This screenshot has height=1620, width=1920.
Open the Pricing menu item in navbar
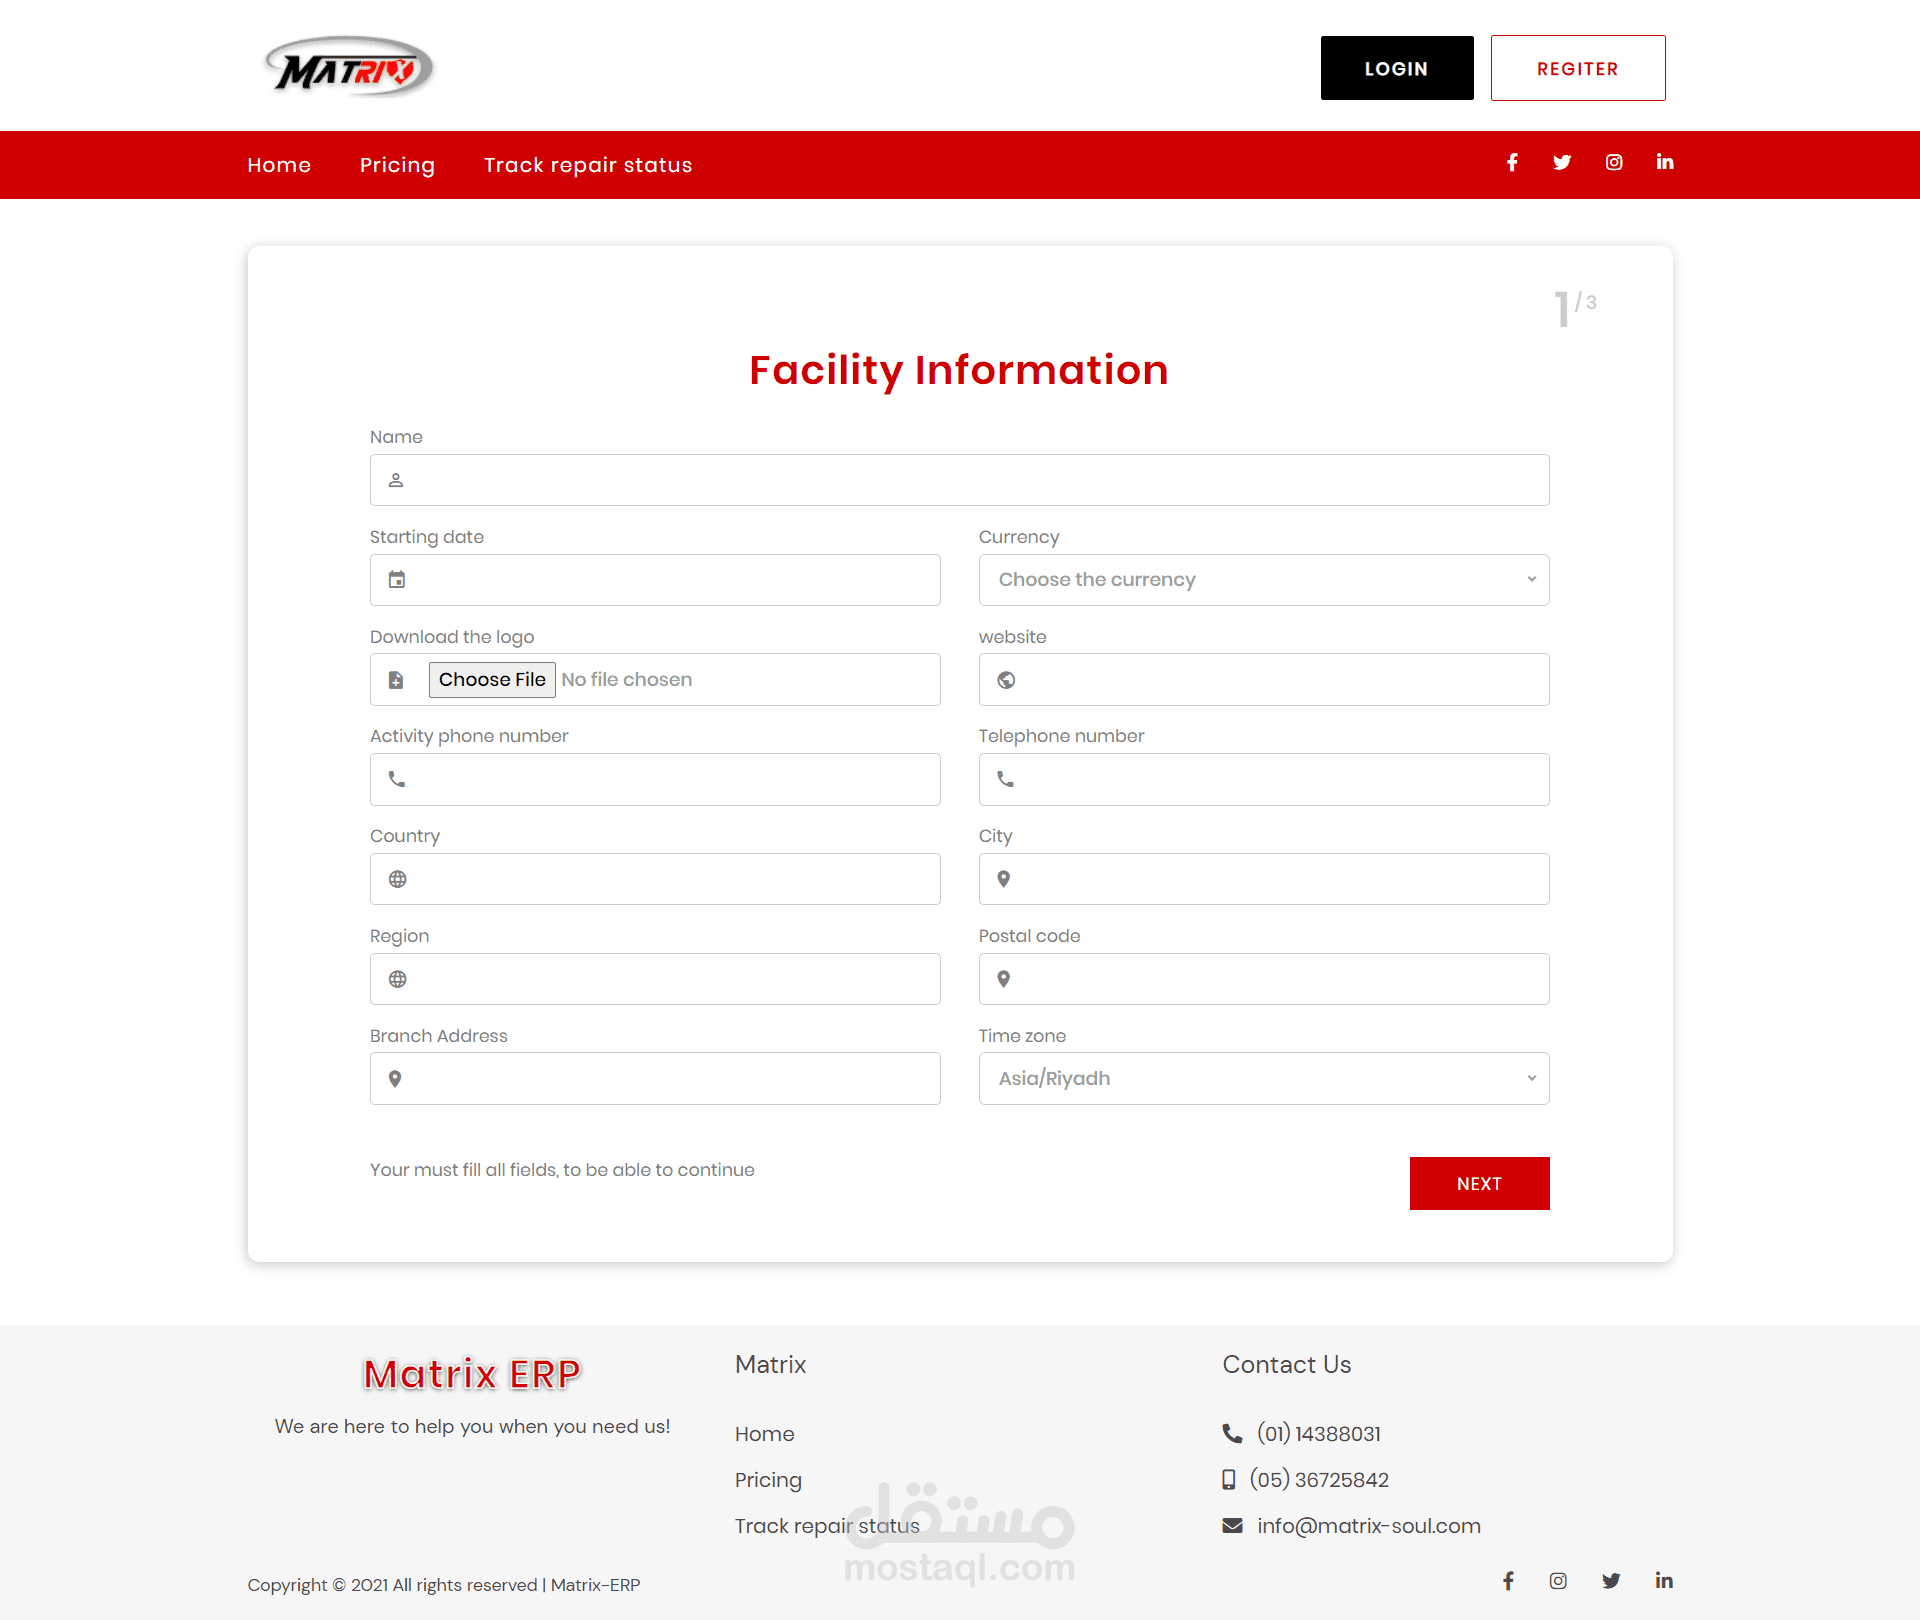point(397,165)
